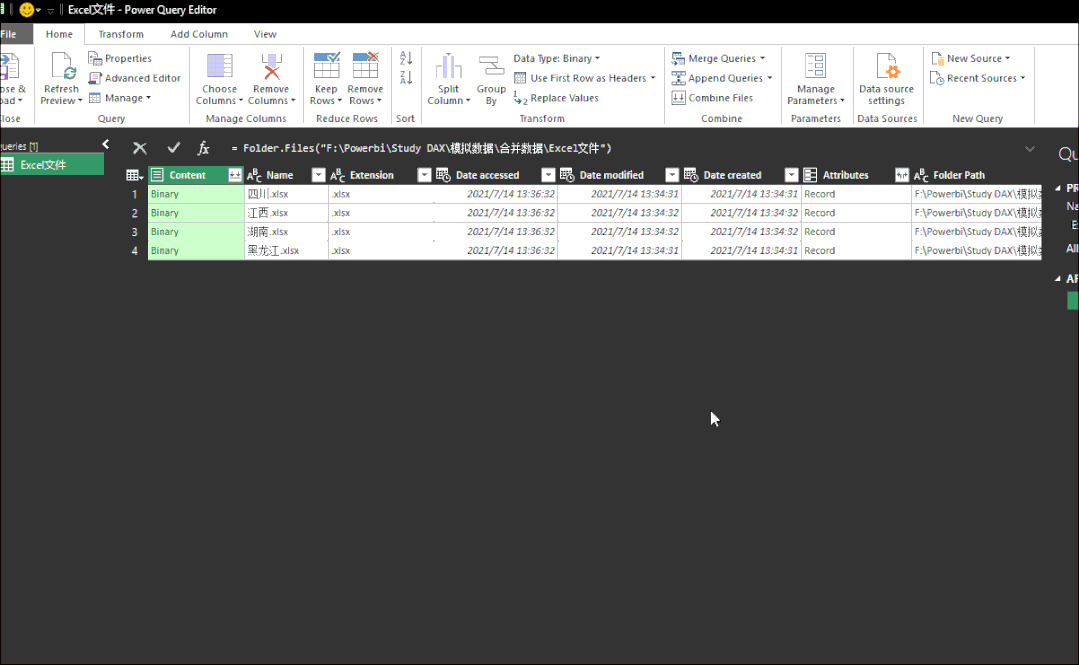Expand the formula bar chevron
Image resolution: width=1079 pixels, height=665 pixels.
[1029, 149]
